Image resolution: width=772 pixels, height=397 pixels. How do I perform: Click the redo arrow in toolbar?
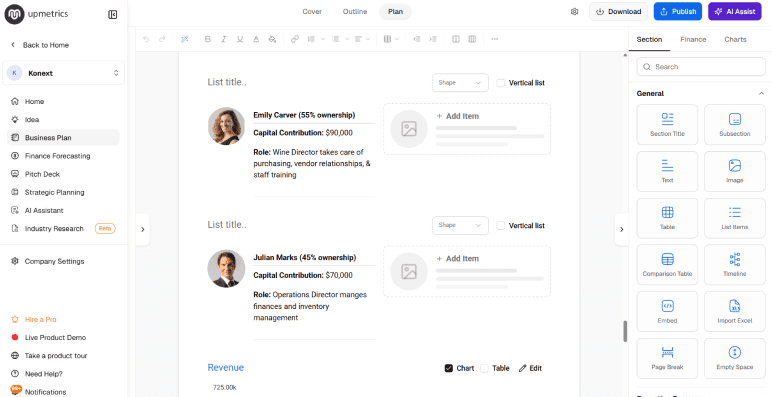point(162,39)
